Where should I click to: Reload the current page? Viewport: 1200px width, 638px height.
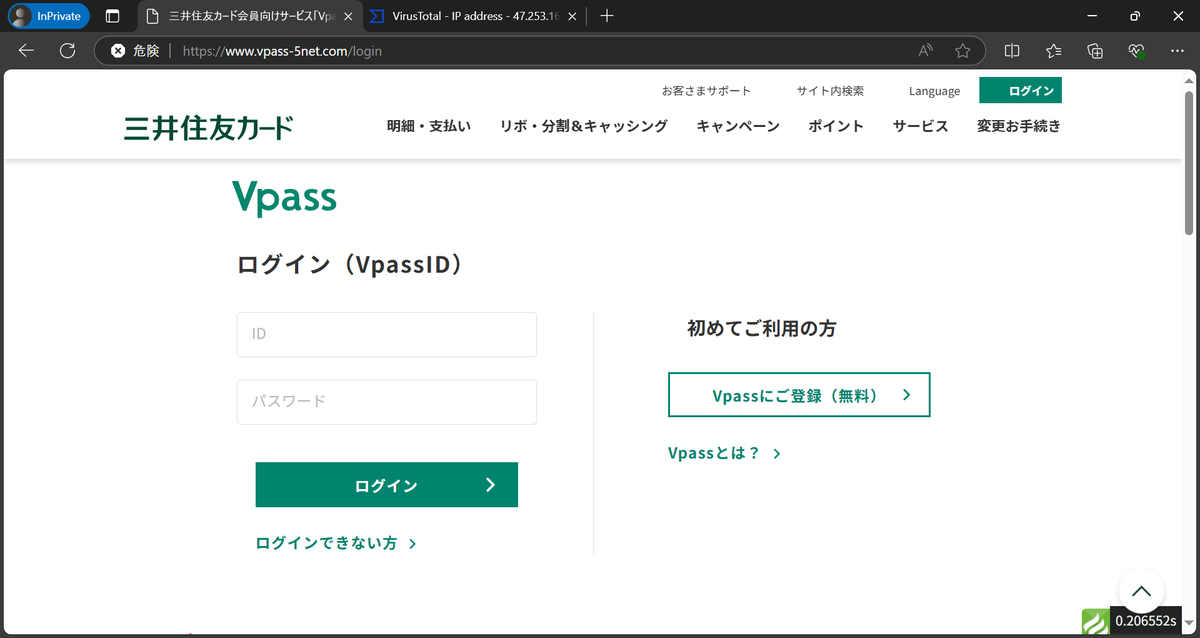coord(65,50)
